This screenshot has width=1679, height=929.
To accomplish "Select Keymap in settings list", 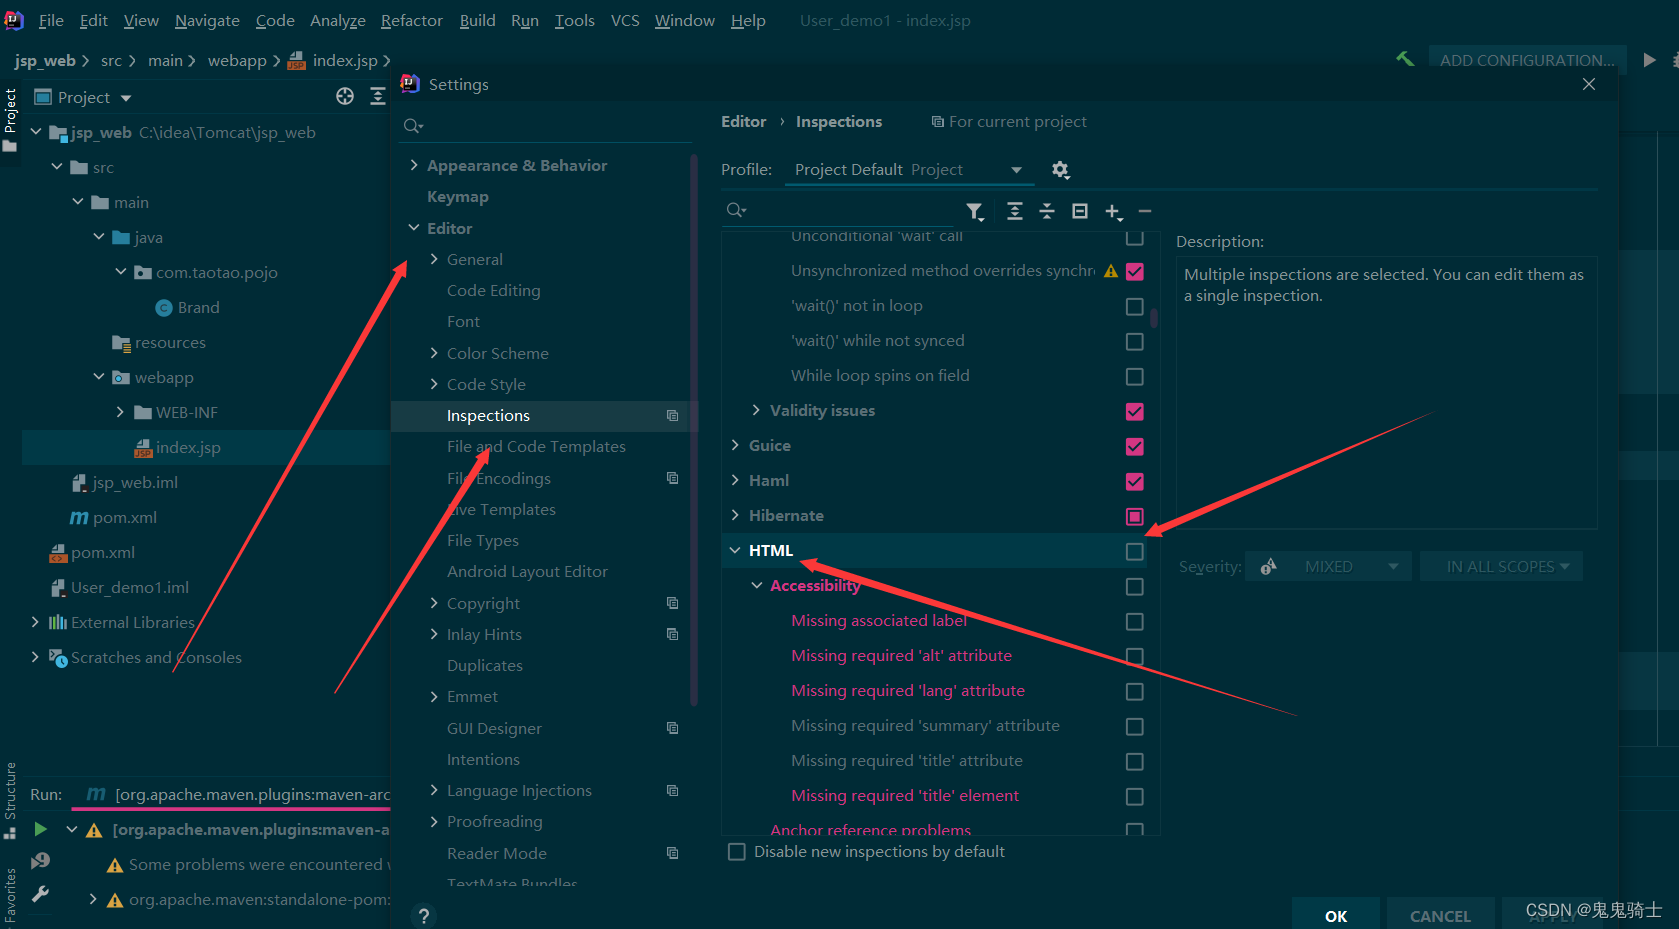I will click(x=458, y=197).
